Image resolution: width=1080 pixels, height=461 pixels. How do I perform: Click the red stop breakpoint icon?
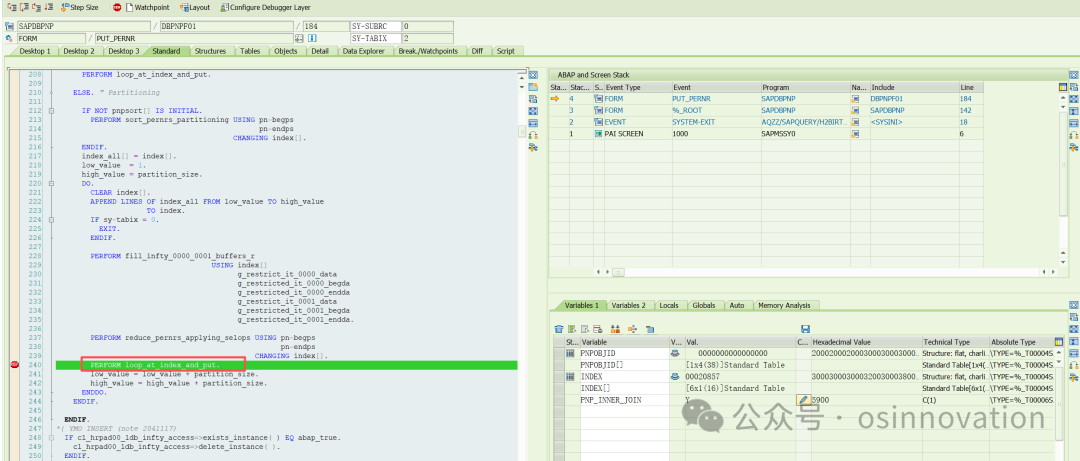point(117,8)
